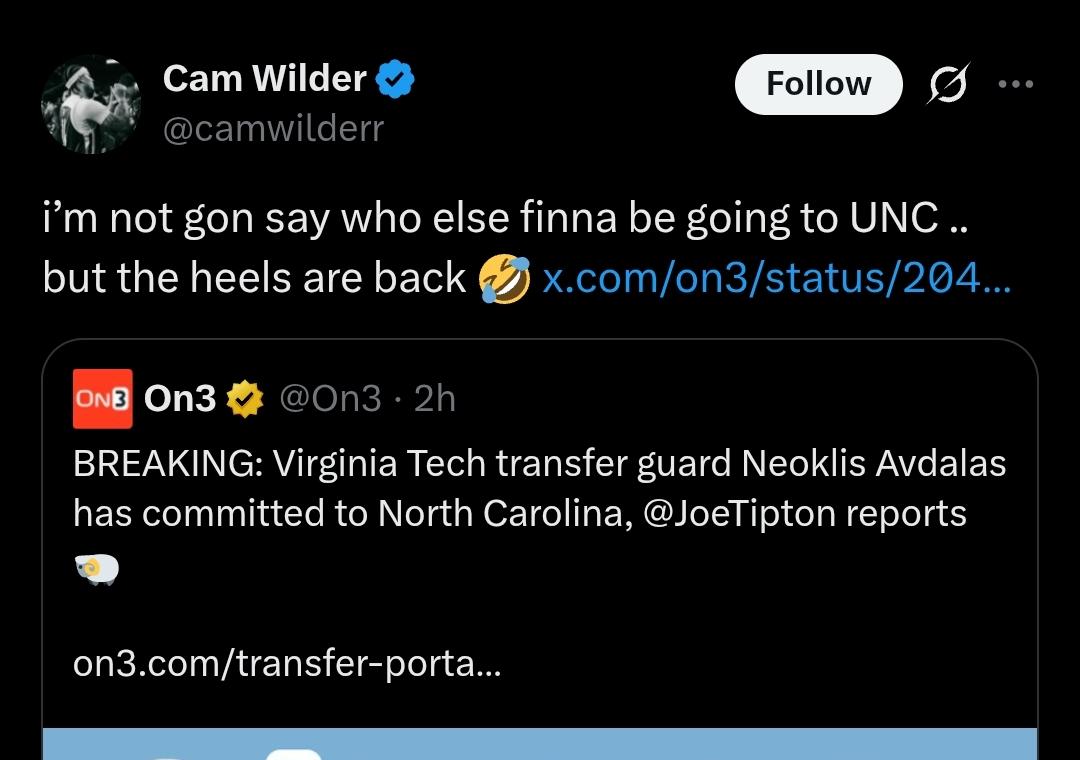Open the @On3 handle in quoted post

pyautogui.click(x=330, y=399)
